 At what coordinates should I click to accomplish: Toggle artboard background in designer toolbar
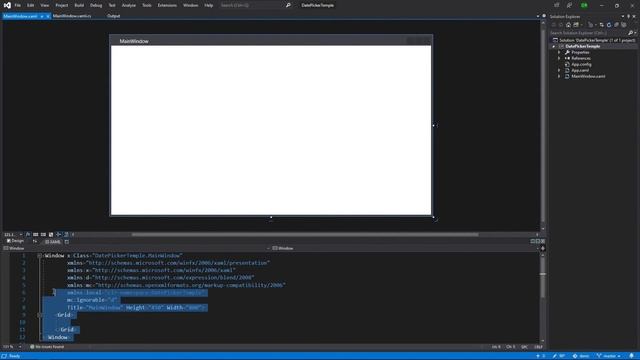coord(51,235)
